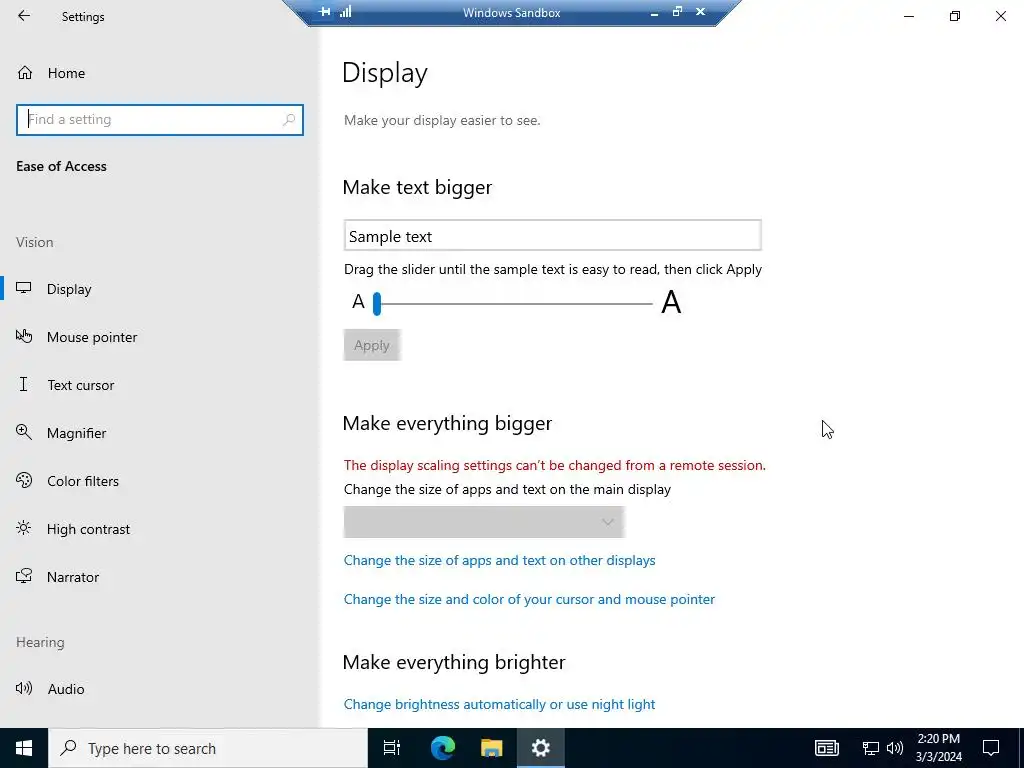The width and height of the screenshot is (1024, 768).
Task: Click the Text cursor I-beam icon
Action: [x=24, y=384]
